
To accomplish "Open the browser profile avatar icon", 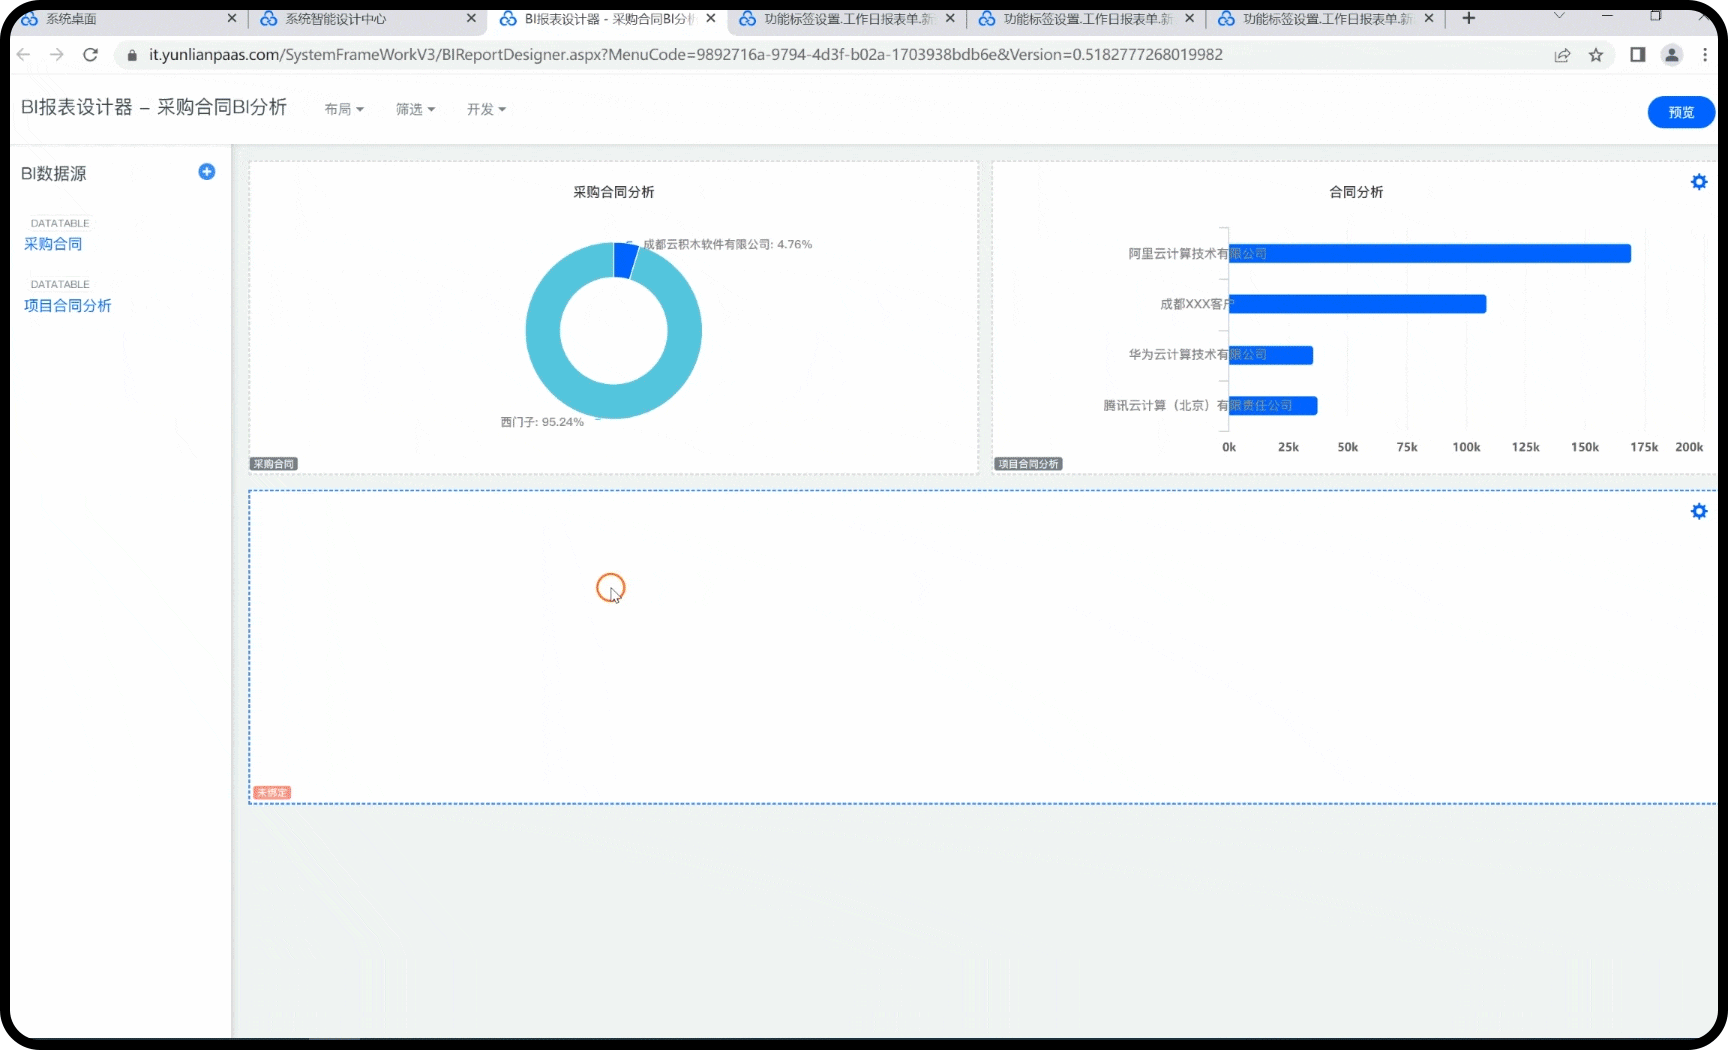I will click(1671, 55).
